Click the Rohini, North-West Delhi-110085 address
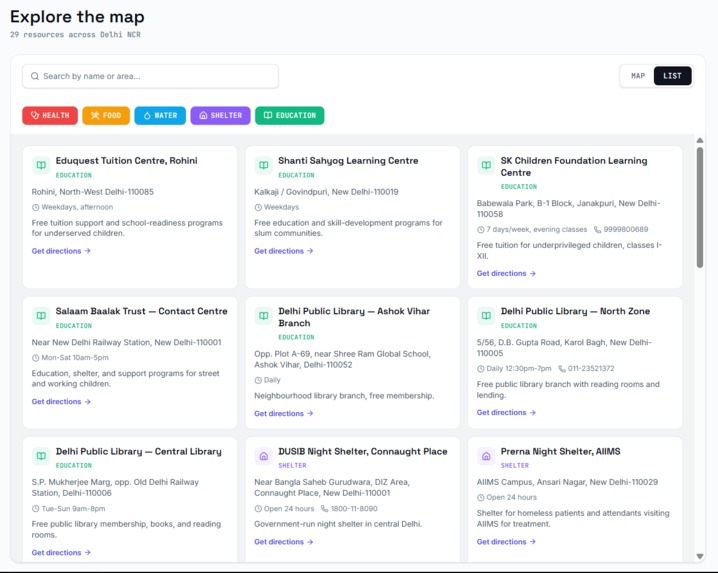This screenshot has height=573, width=718. (92, 192)
